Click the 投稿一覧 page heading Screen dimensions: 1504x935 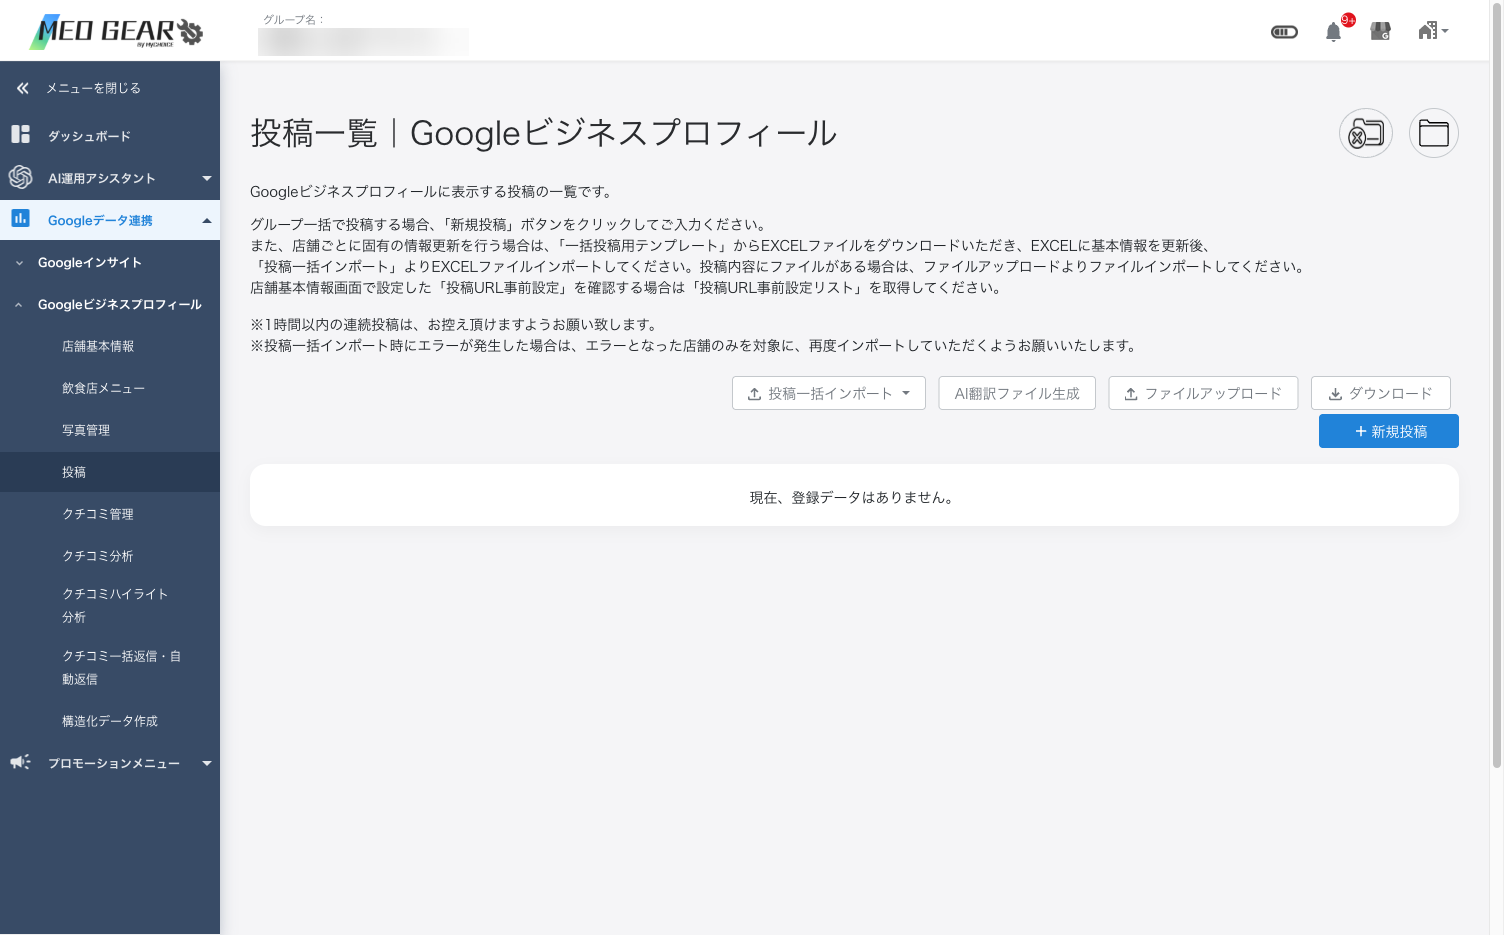(543, 133)
